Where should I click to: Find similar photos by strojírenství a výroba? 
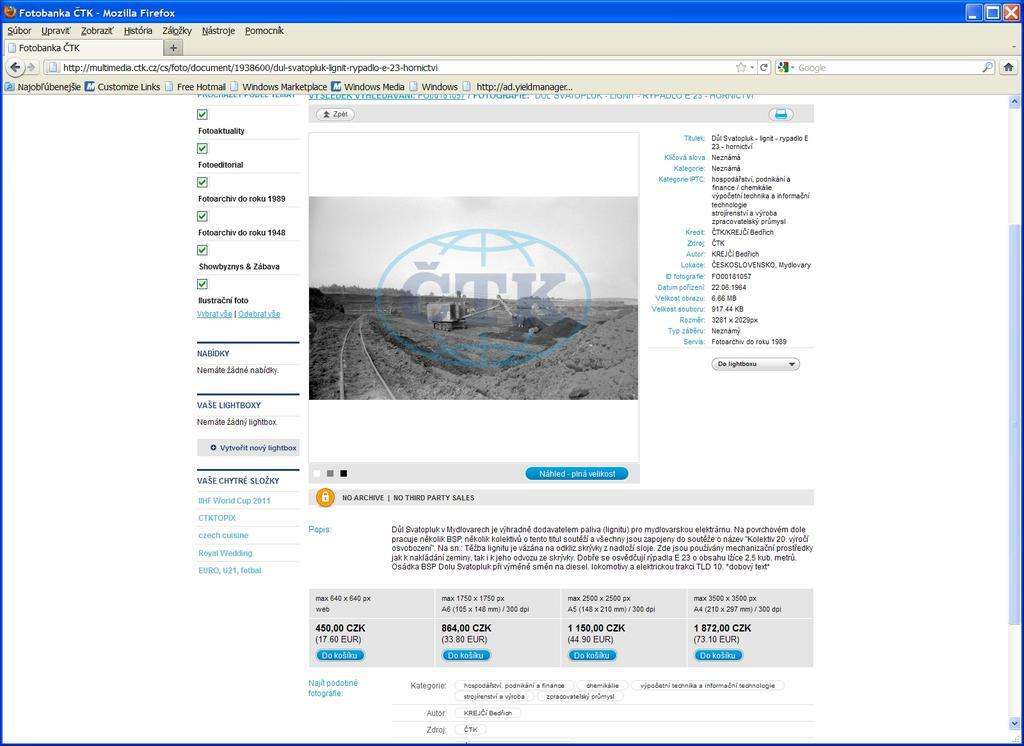[x=494, y=696]
